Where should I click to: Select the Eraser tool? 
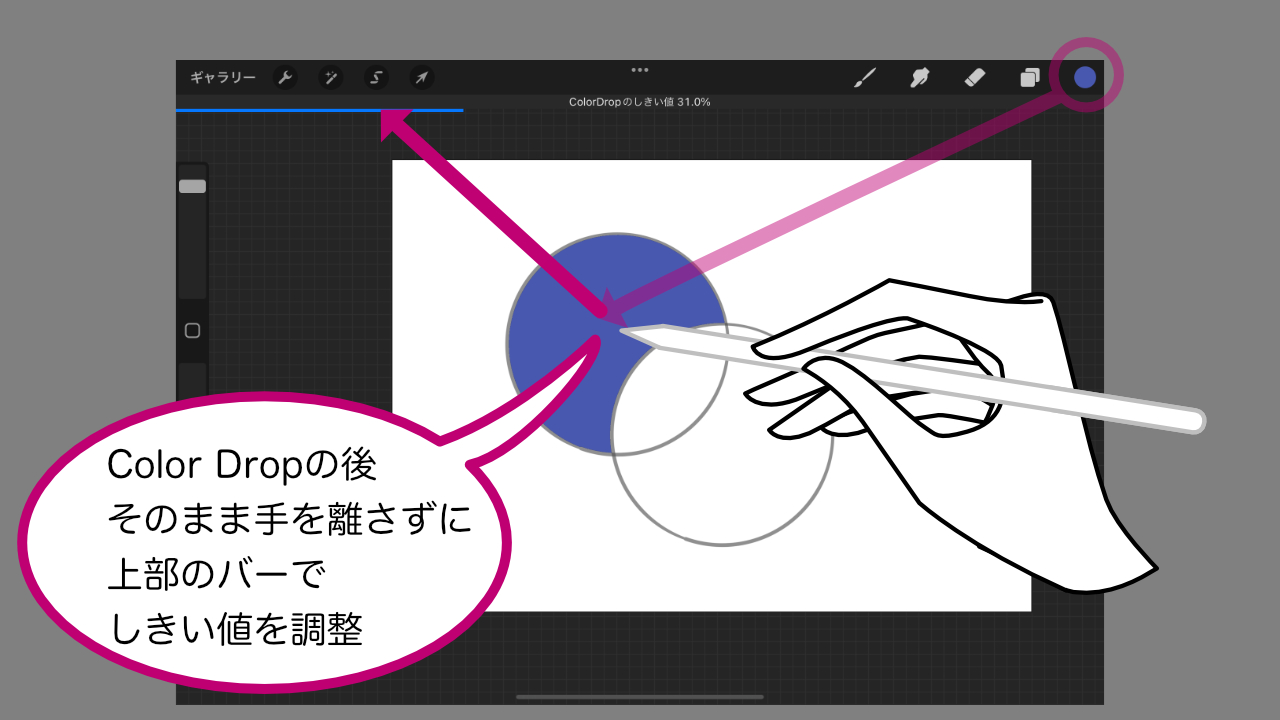point(975,78)
